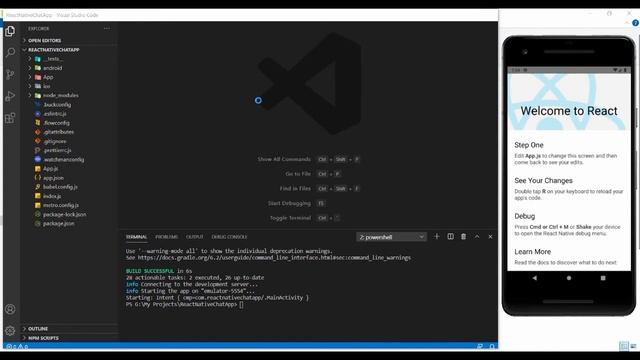This screenshot has height=360, width=640.
Task: Open the docs.gradle.org link in terminal
Action: pyautogui.click(x=274, y=258)
